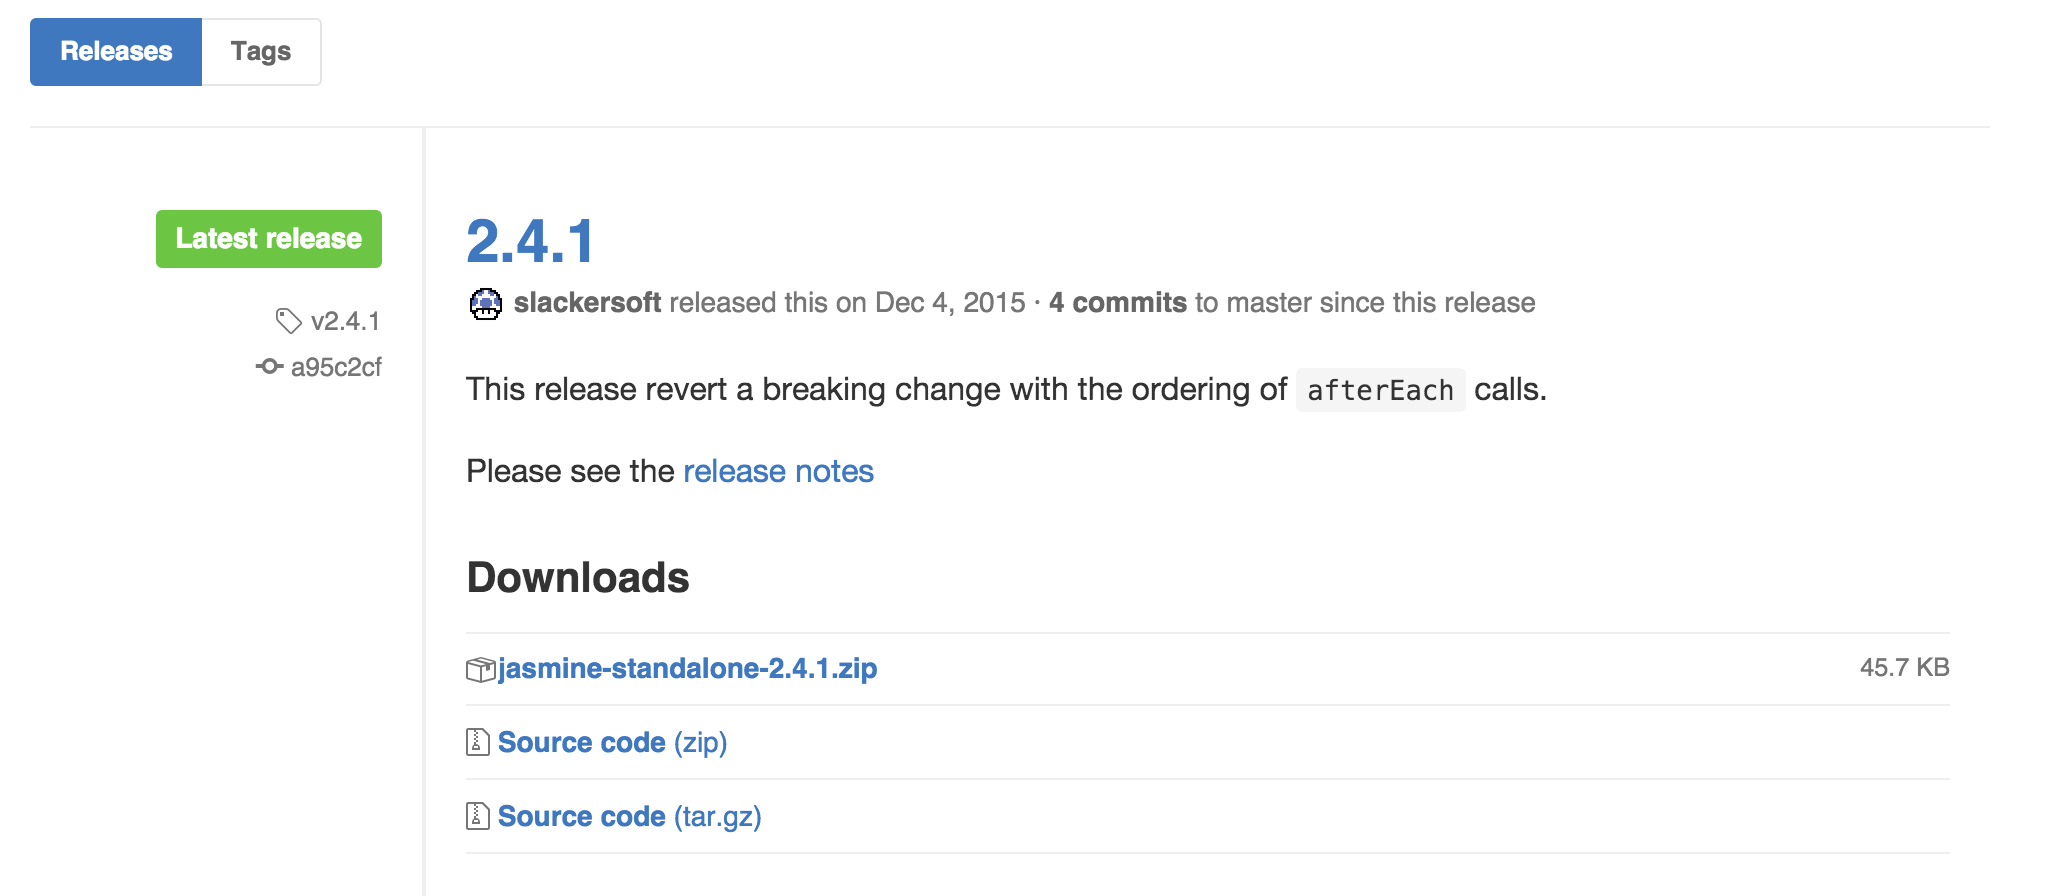Click the afterEach inline code snippet
The height and width of the screenshot is (896, 2056).
click(x=1380, y=390)
